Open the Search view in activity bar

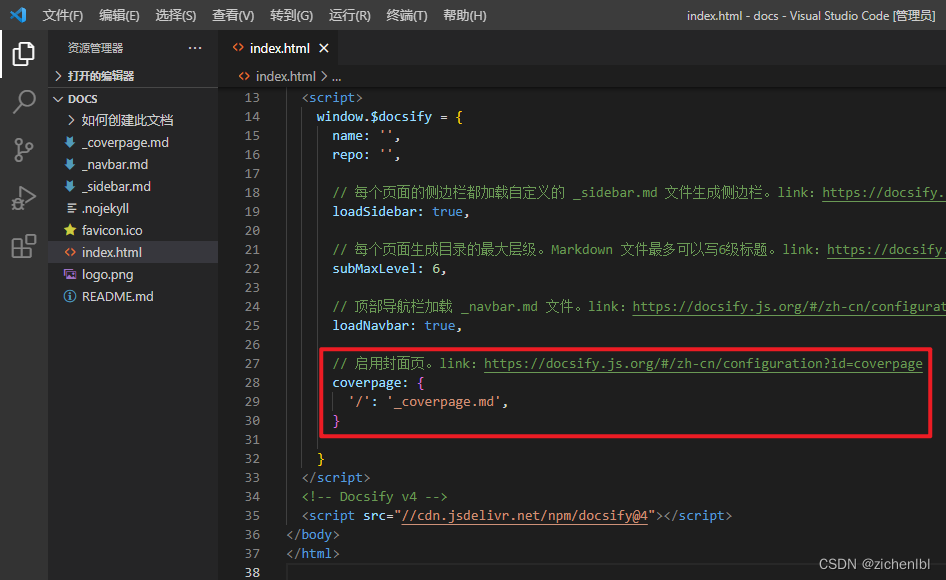(24, 102)
